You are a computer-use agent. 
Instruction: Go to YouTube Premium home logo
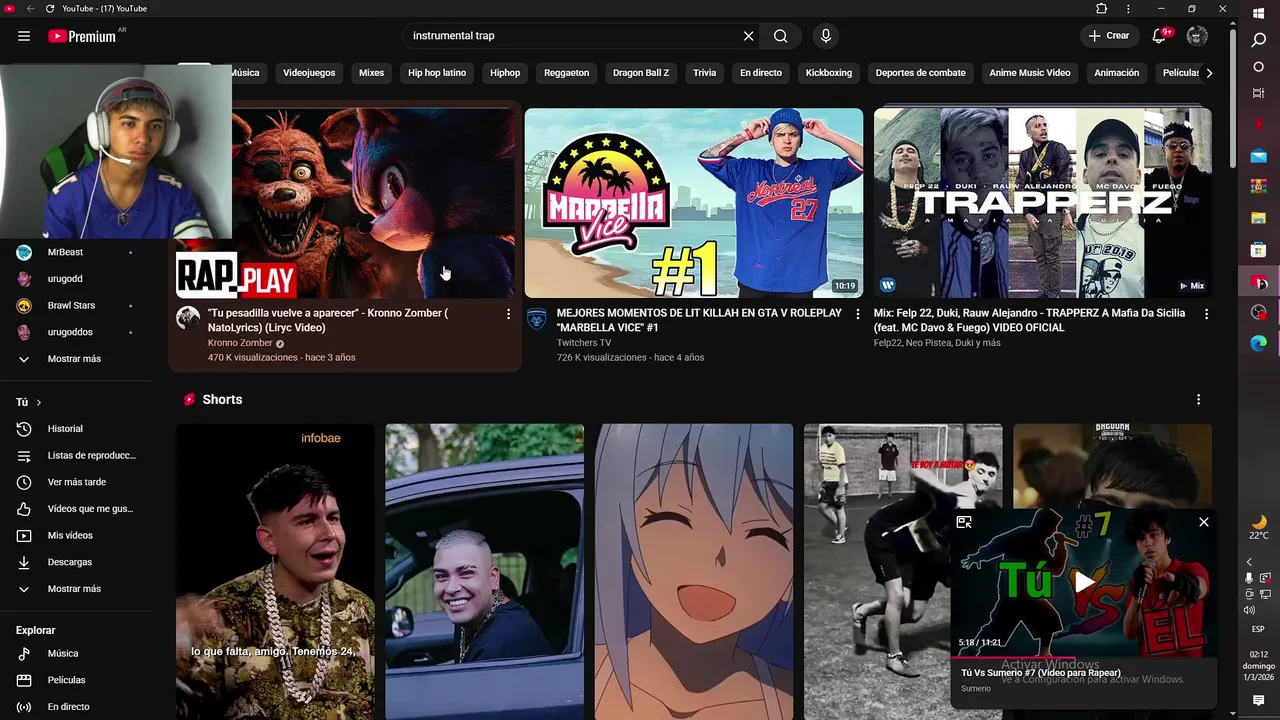coord(82,36)
